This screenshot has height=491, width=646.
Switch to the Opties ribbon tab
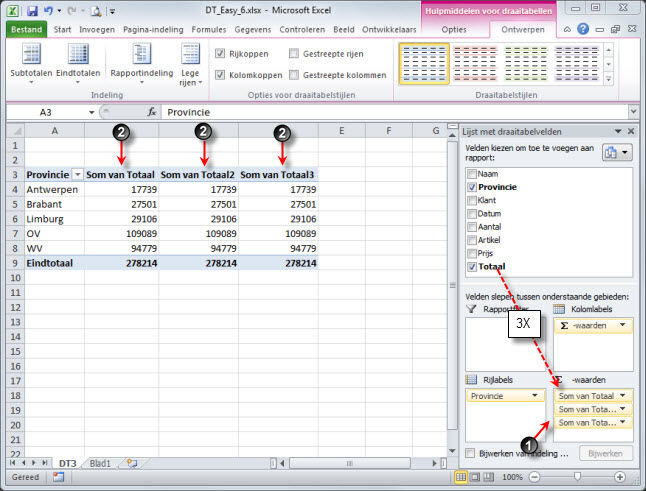[x=454, y=30]
